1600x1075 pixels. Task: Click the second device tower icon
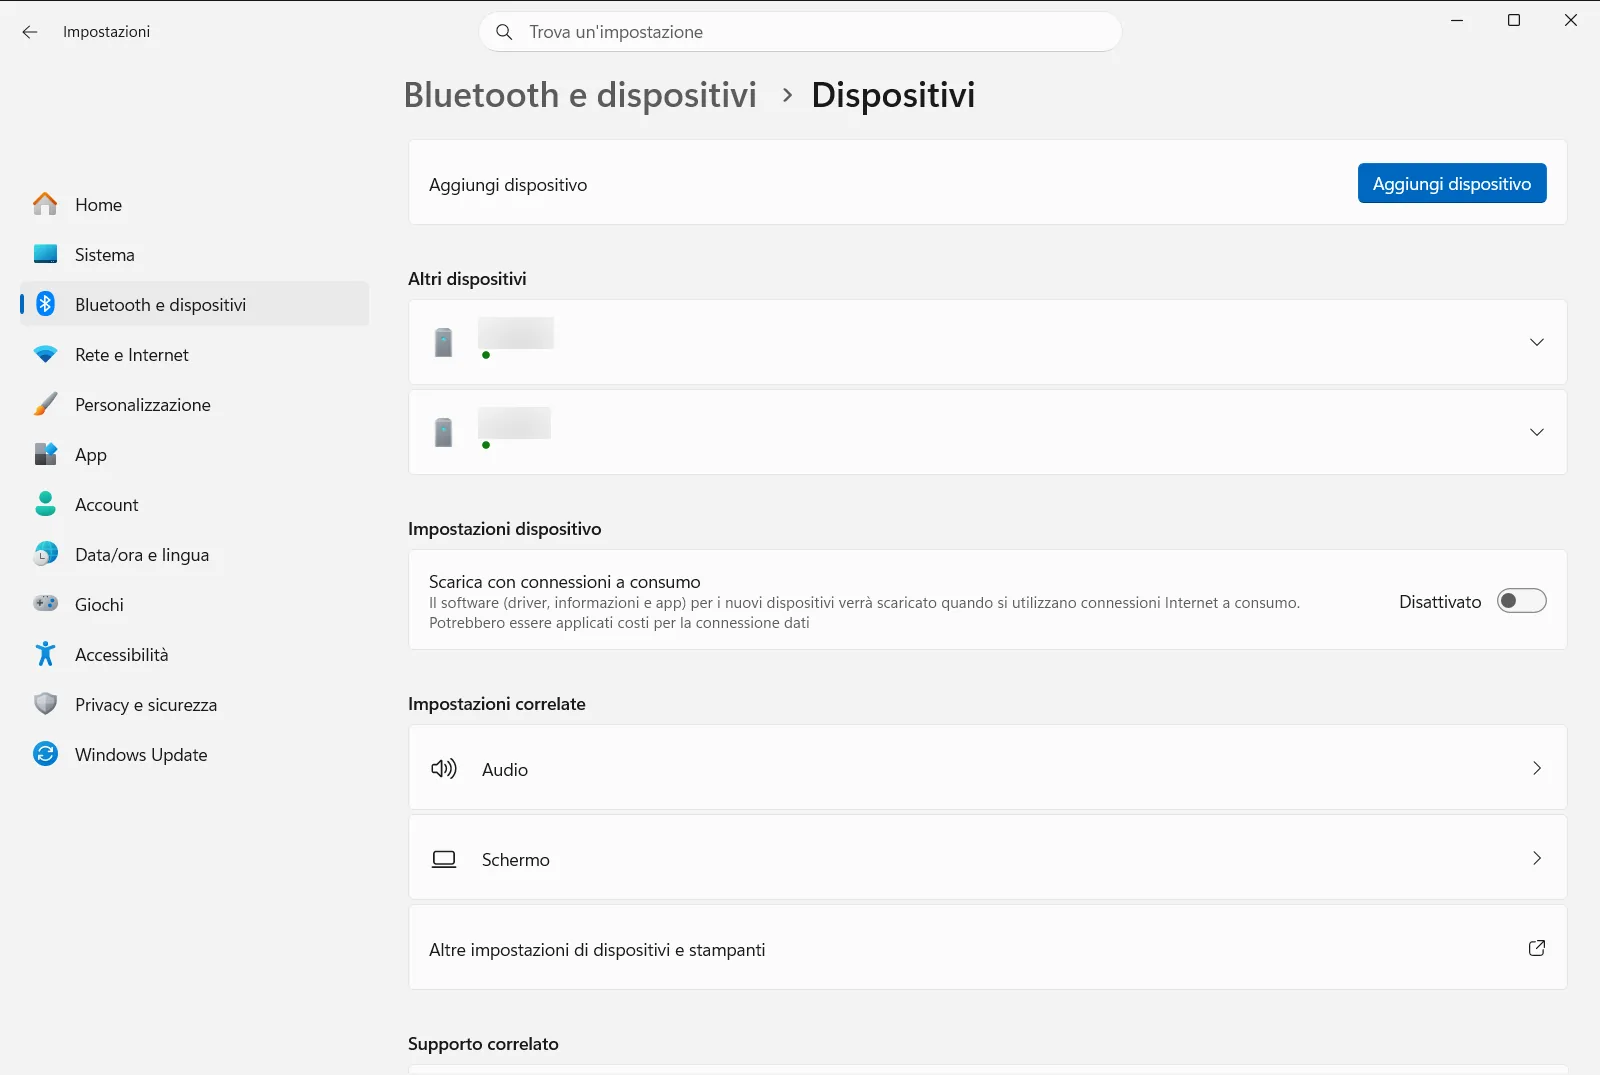tap(444, 432)
